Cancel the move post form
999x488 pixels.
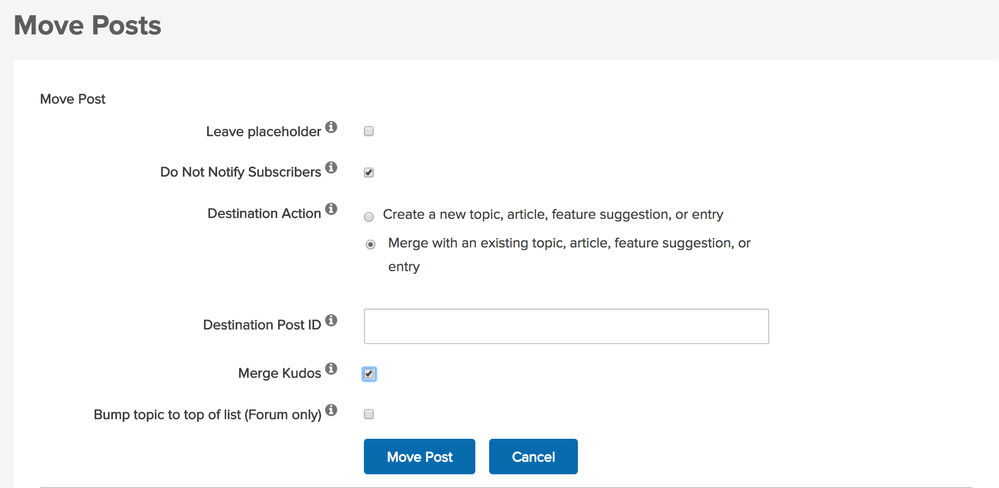pyautogui.click(x=533, y=457)
